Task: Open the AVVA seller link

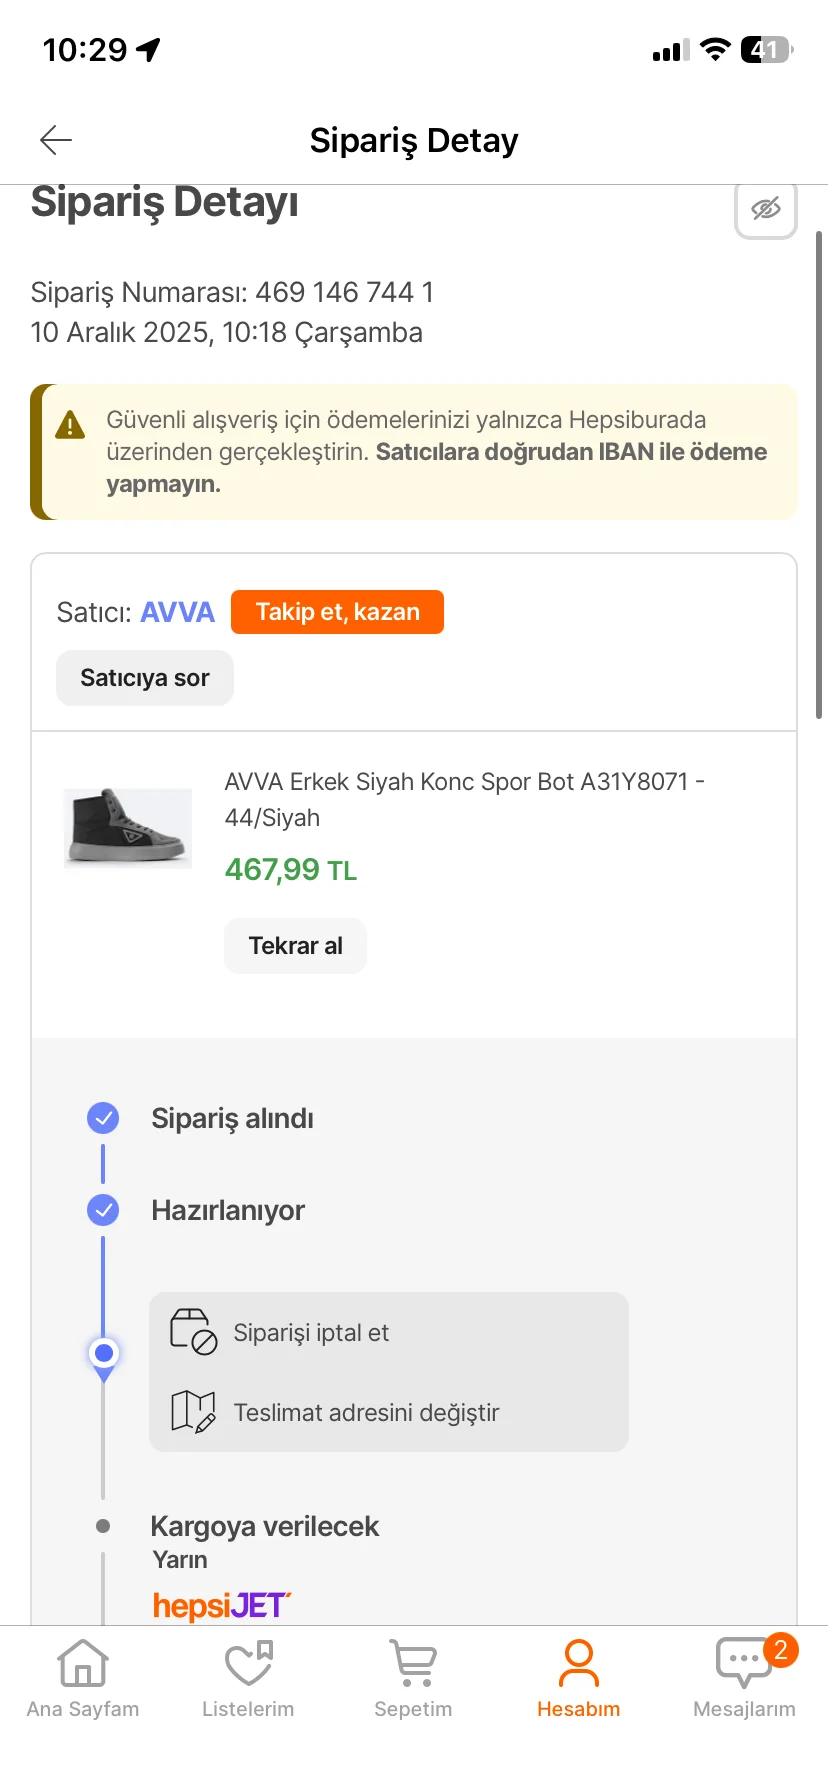Action: 178,612
